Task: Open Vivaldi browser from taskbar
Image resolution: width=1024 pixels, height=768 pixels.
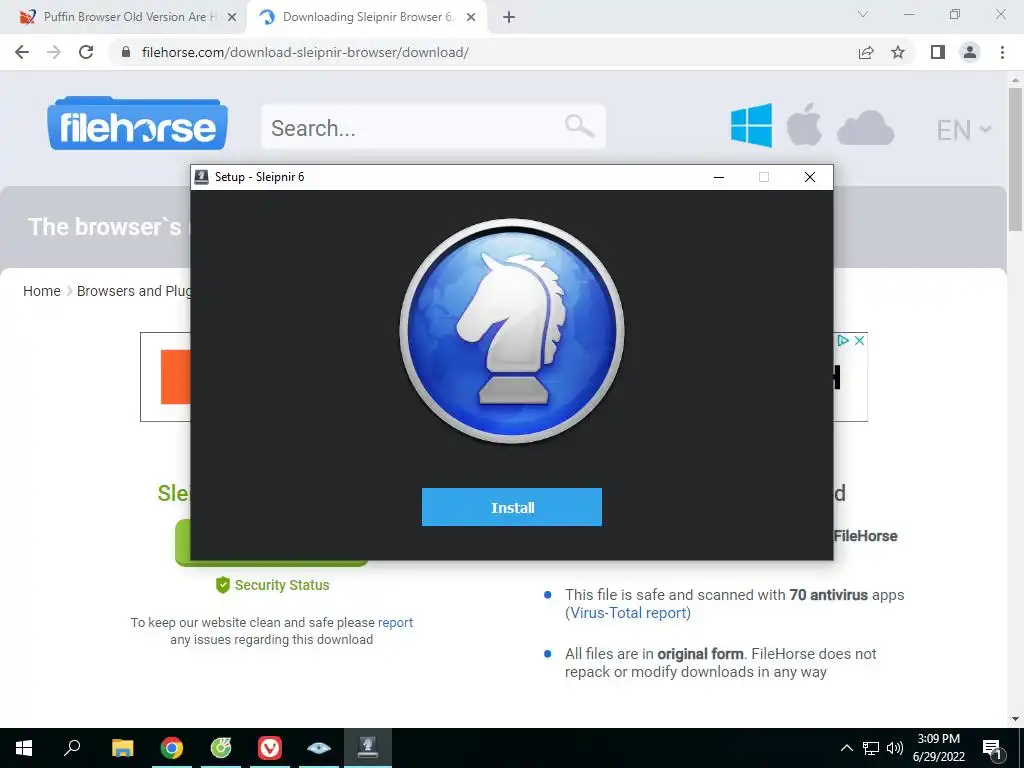Action: click(270, 748)
